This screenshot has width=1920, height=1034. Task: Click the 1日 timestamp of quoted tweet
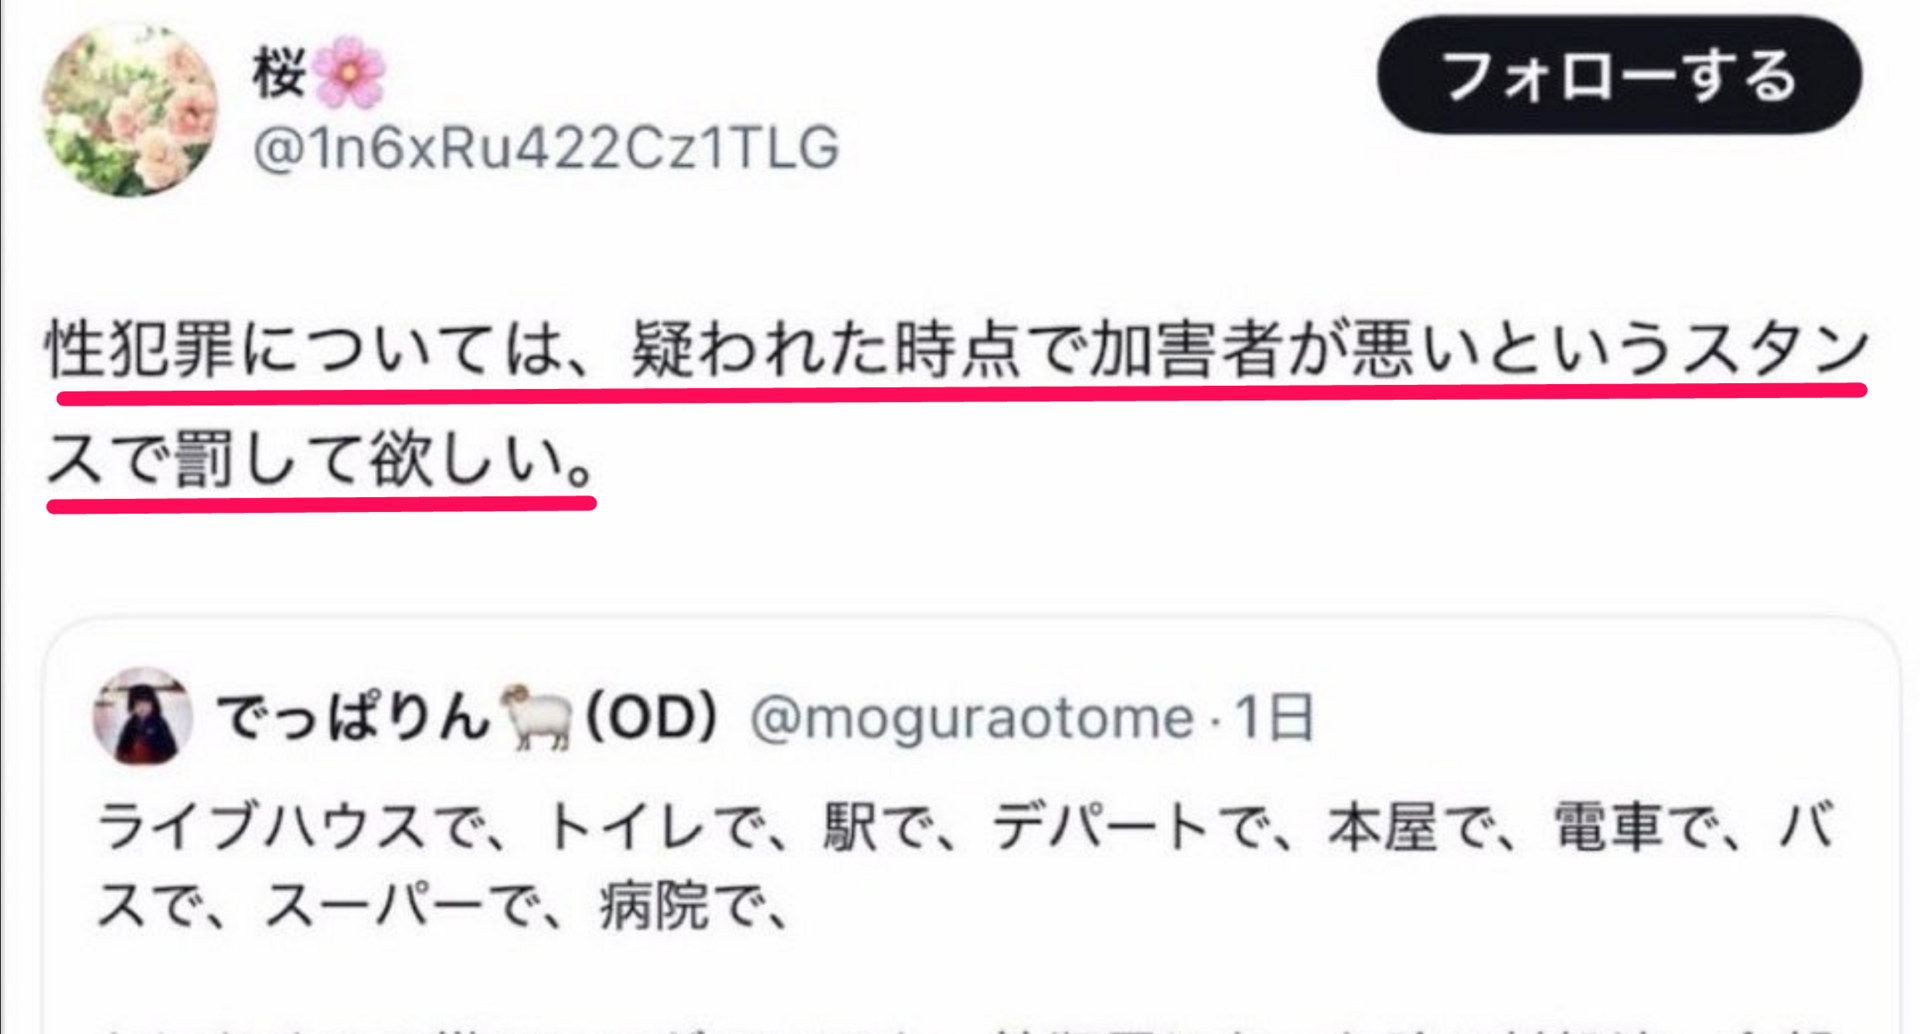1273,718
